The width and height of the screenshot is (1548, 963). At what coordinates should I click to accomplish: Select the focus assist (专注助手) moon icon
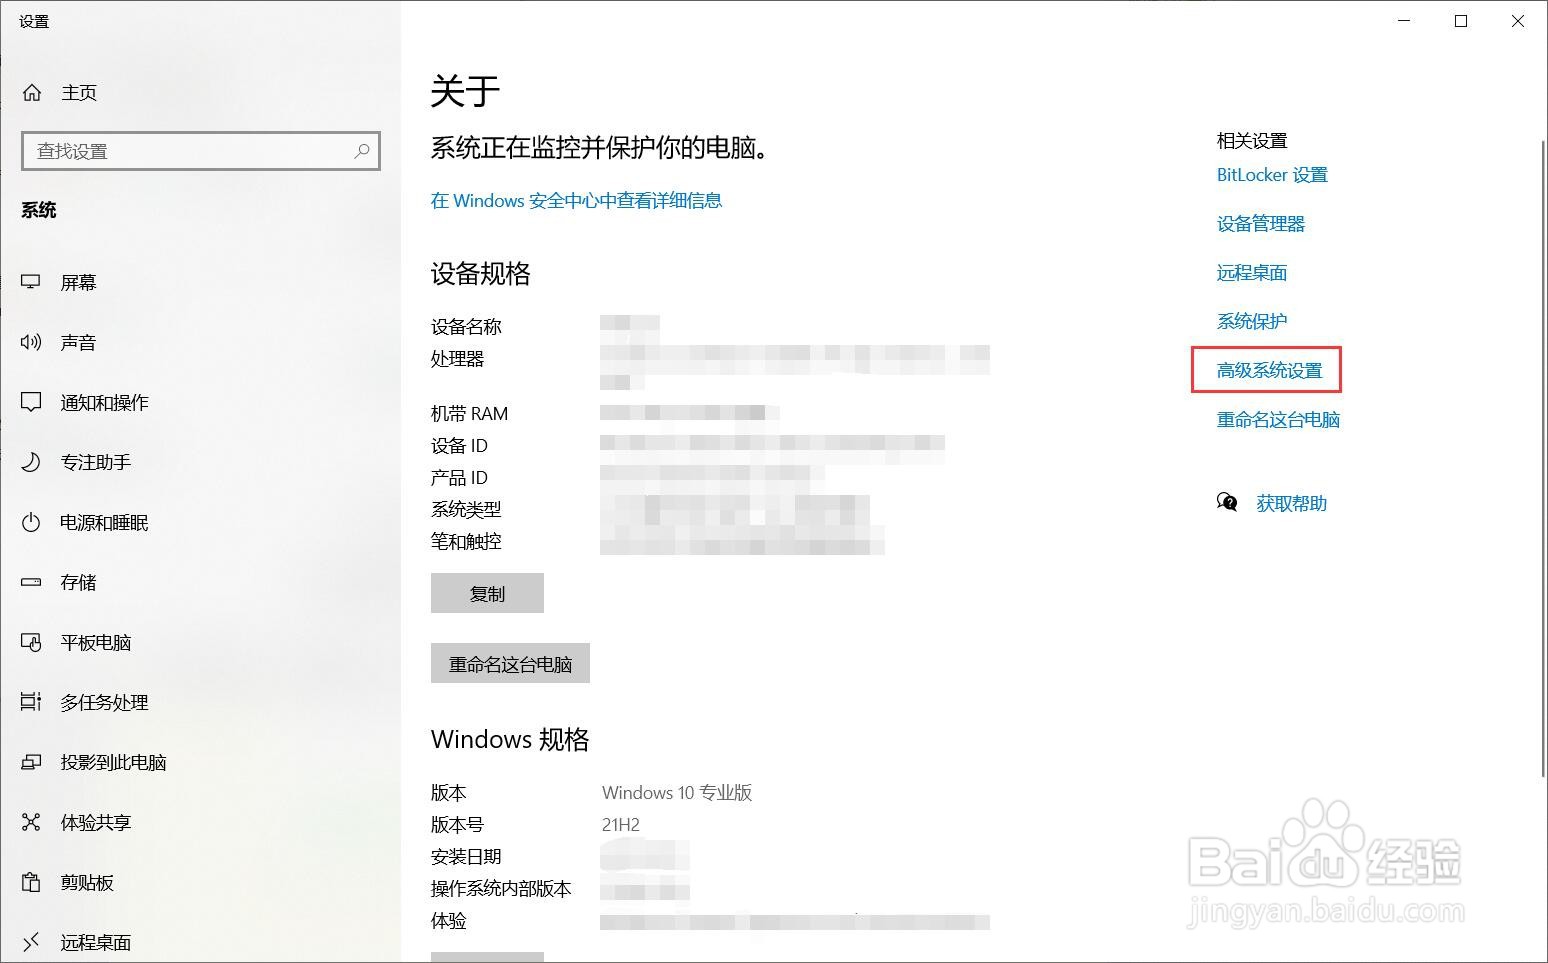tap(31, 462)
